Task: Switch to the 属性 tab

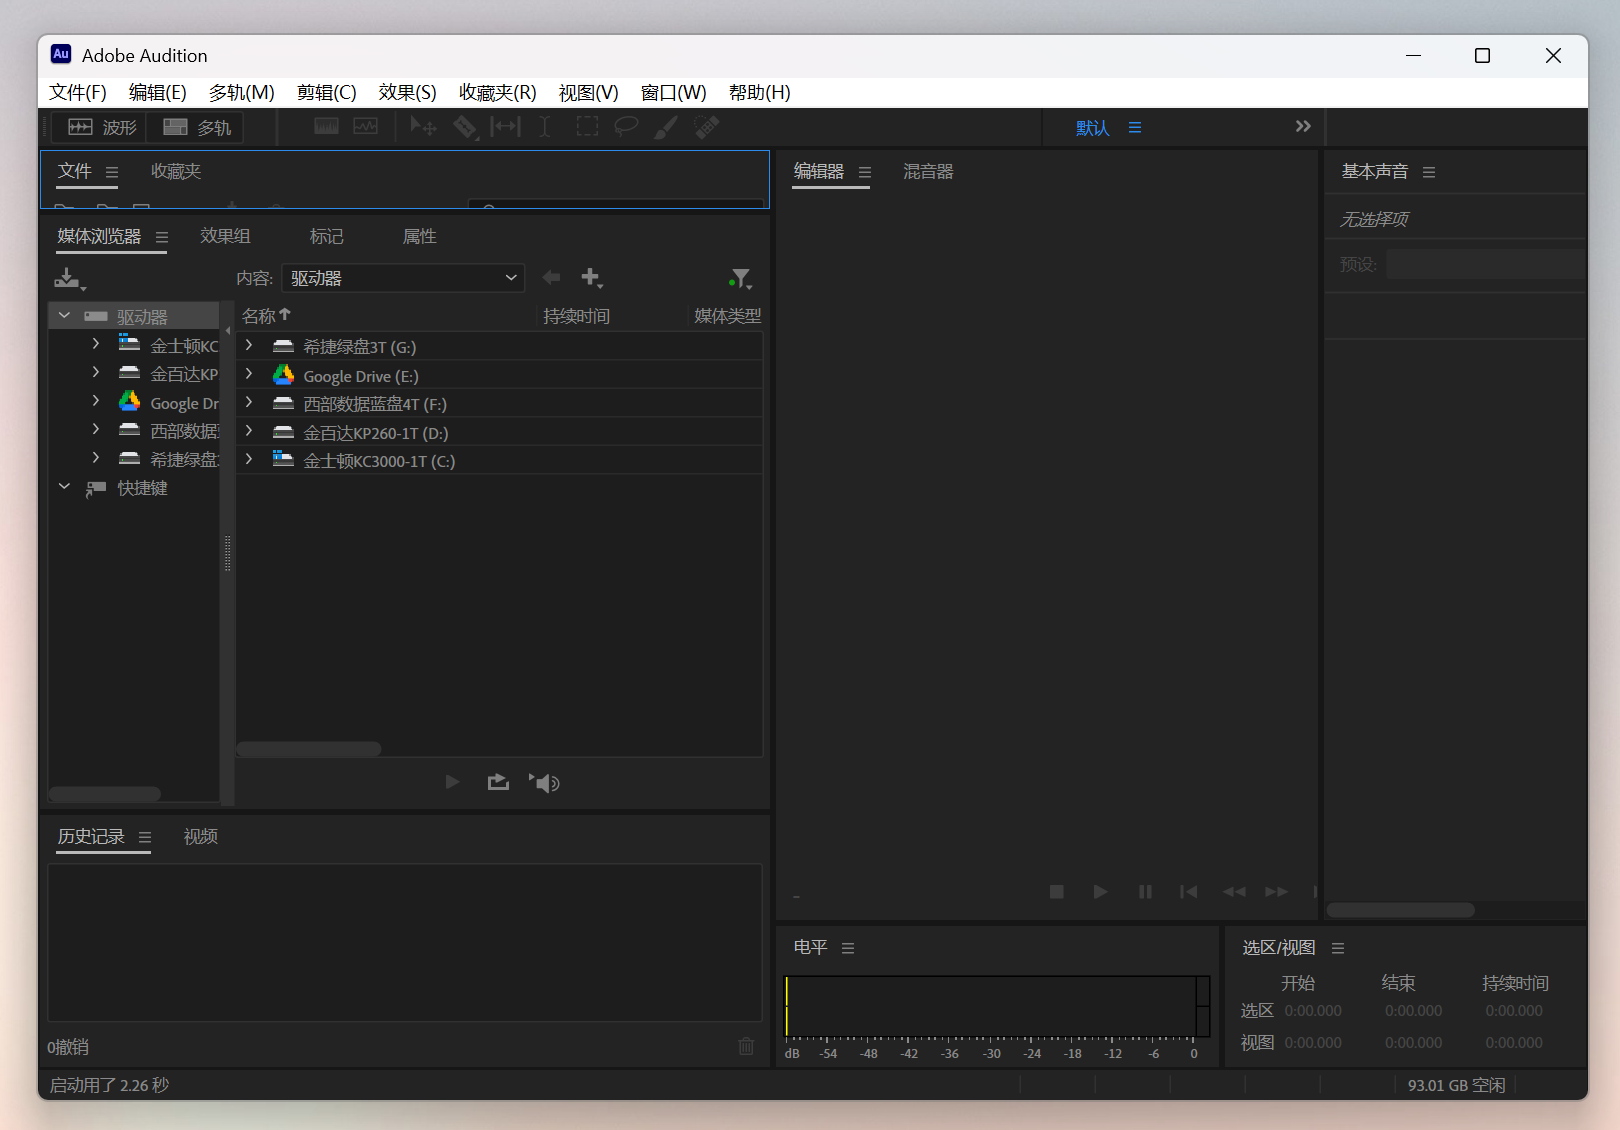Action: [x=420, y=236]
